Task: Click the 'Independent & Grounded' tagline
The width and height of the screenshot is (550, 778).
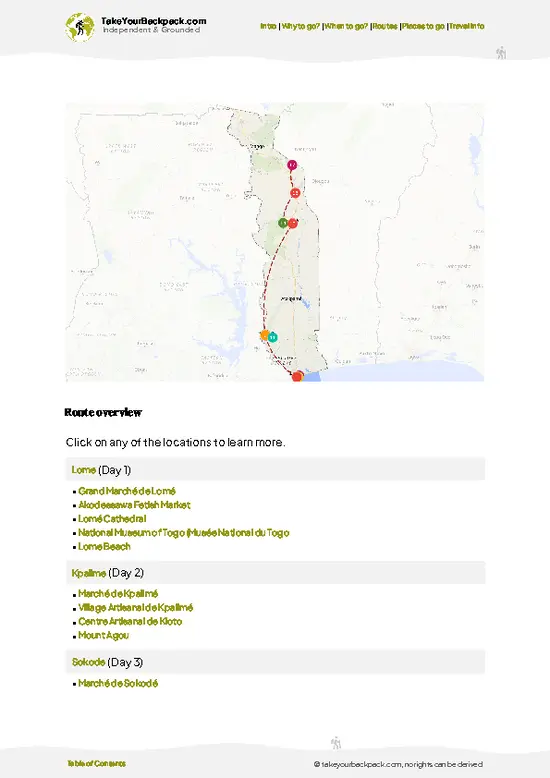Action: pos(151,30)
